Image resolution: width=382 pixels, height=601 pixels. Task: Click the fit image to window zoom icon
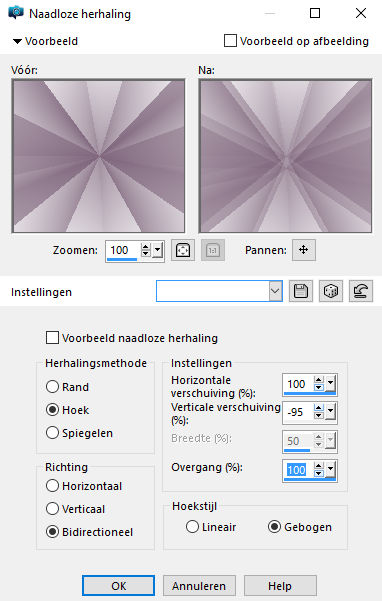tap(183, 250)
